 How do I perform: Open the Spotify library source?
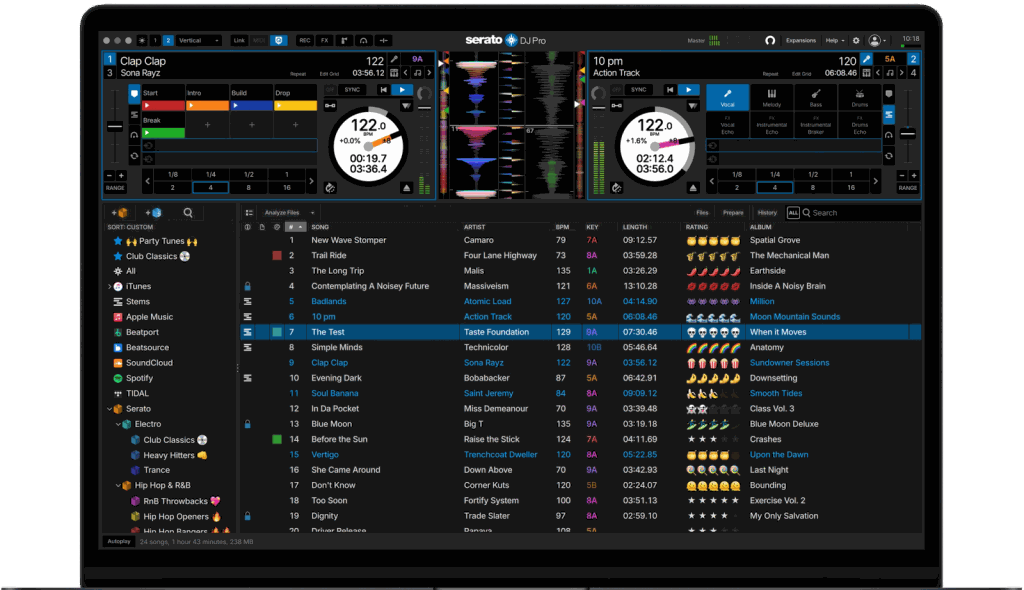click(x=139, y=378)
